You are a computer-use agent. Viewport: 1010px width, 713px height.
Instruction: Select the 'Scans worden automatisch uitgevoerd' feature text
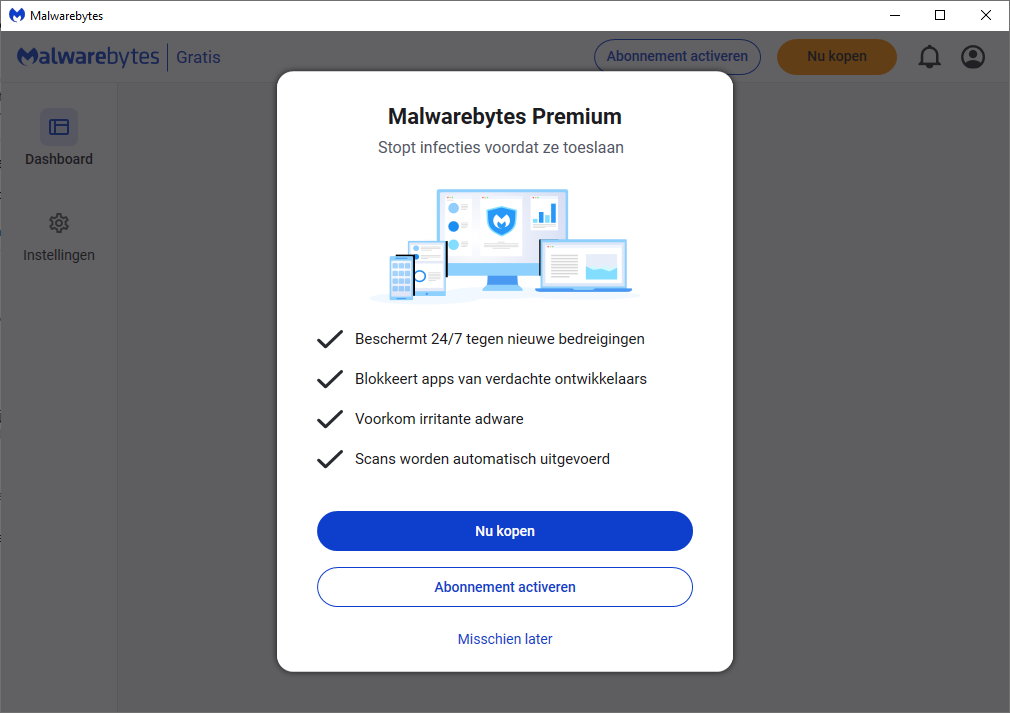click(x=482, y=459)
